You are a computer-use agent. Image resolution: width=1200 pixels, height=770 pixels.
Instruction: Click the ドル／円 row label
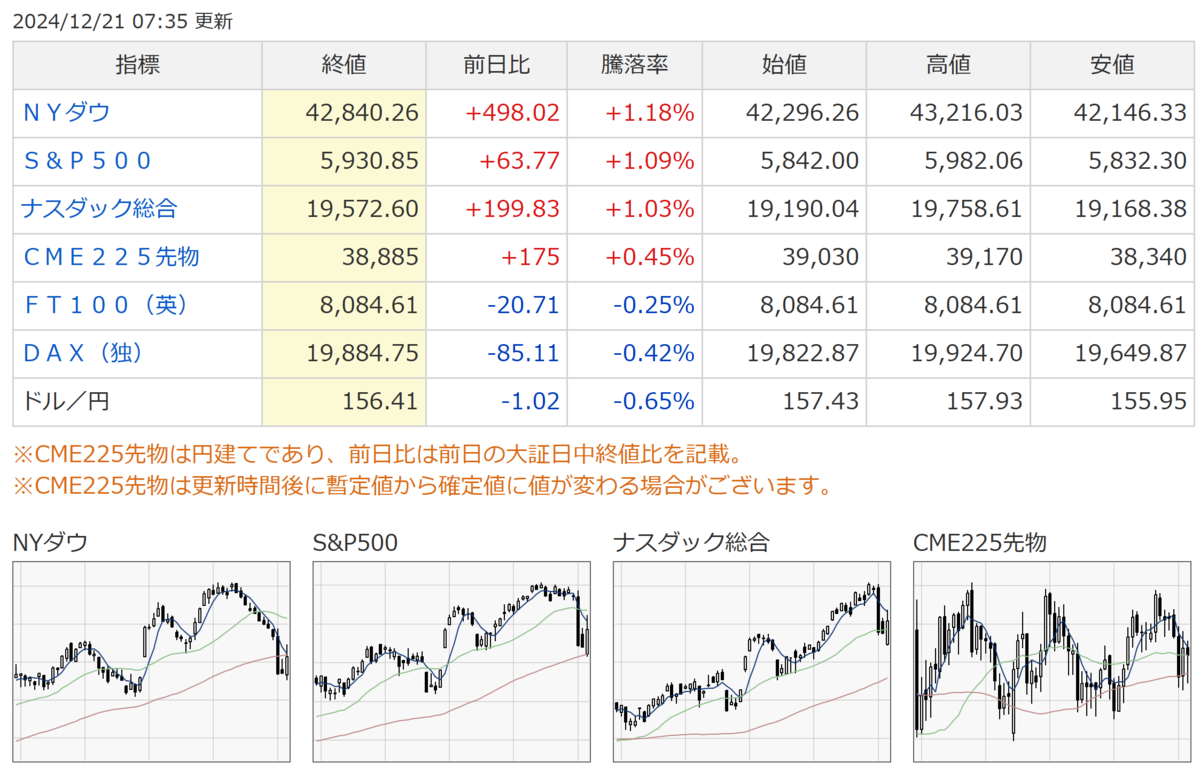[65, 402]
